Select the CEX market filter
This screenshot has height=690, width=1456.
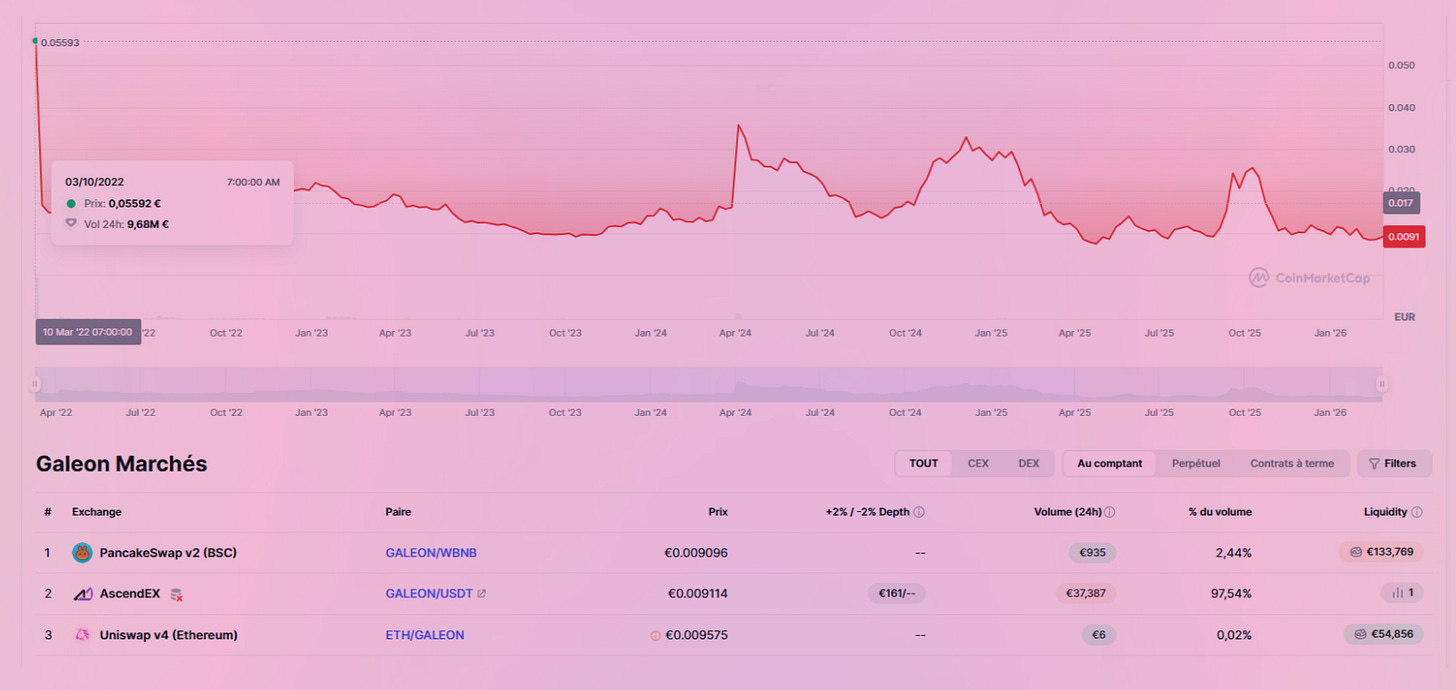click(978, 464)
